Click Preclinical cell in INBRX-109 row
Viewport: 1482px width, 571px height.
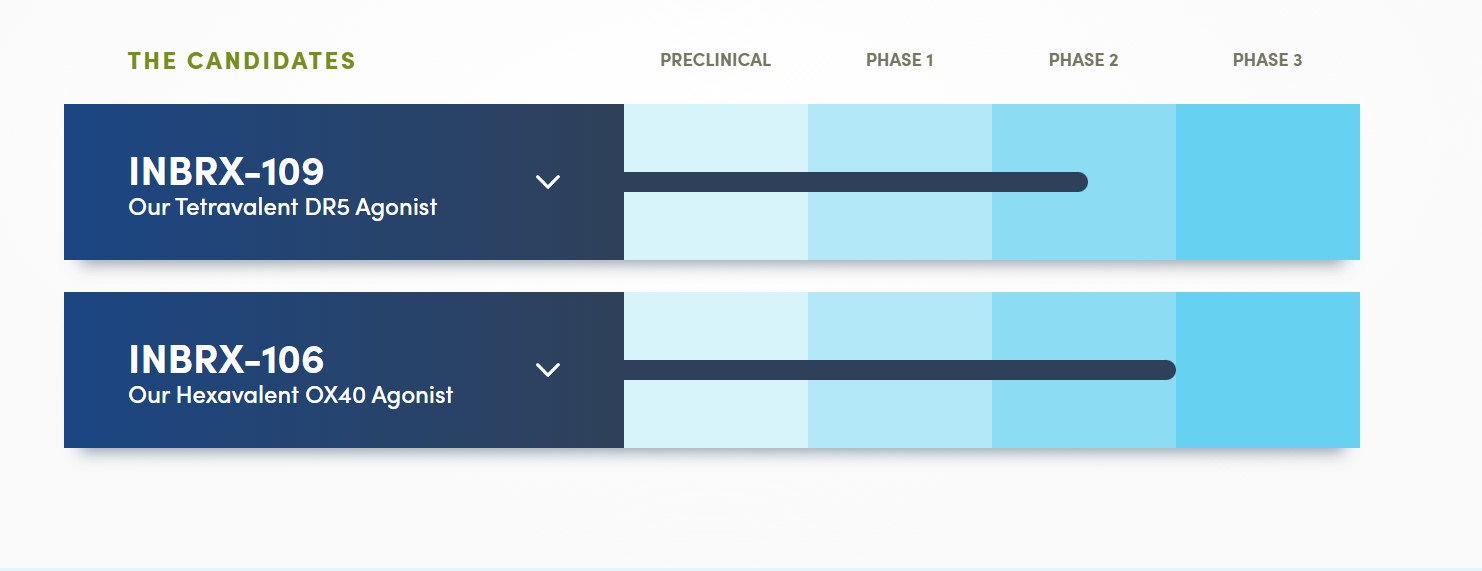pos(715,225)
